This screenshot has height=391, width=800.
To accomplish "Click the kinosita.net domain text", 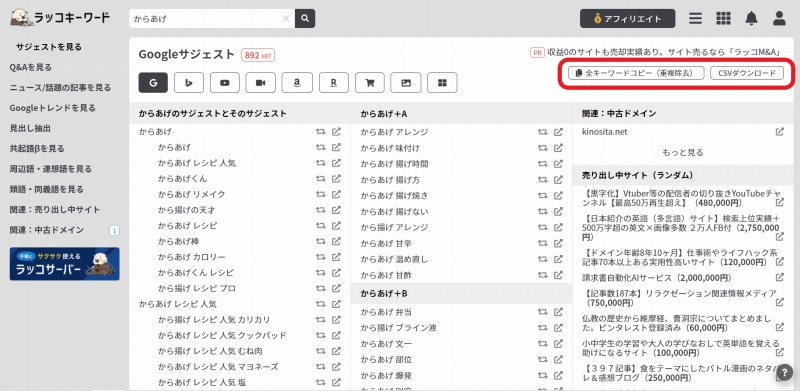I will [605, 132].
